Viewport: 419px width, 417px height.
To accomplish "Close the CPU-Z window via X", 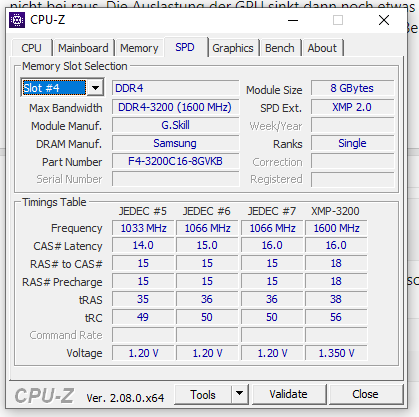I will [x=384, y=20].
